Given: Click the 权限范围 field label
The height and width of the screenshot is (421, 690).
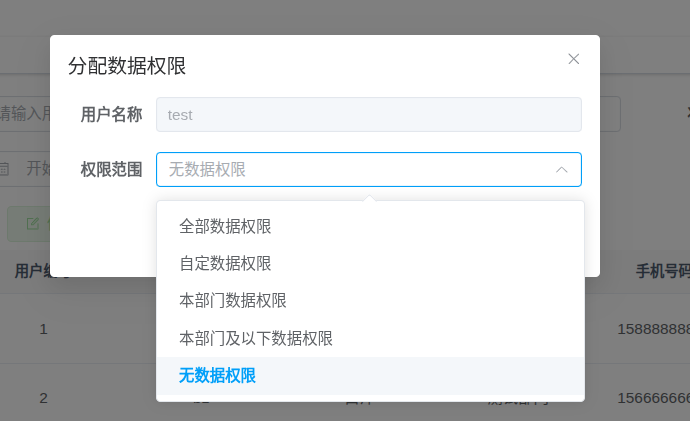Looking at the screenshot, I should (x=111, y=169).
